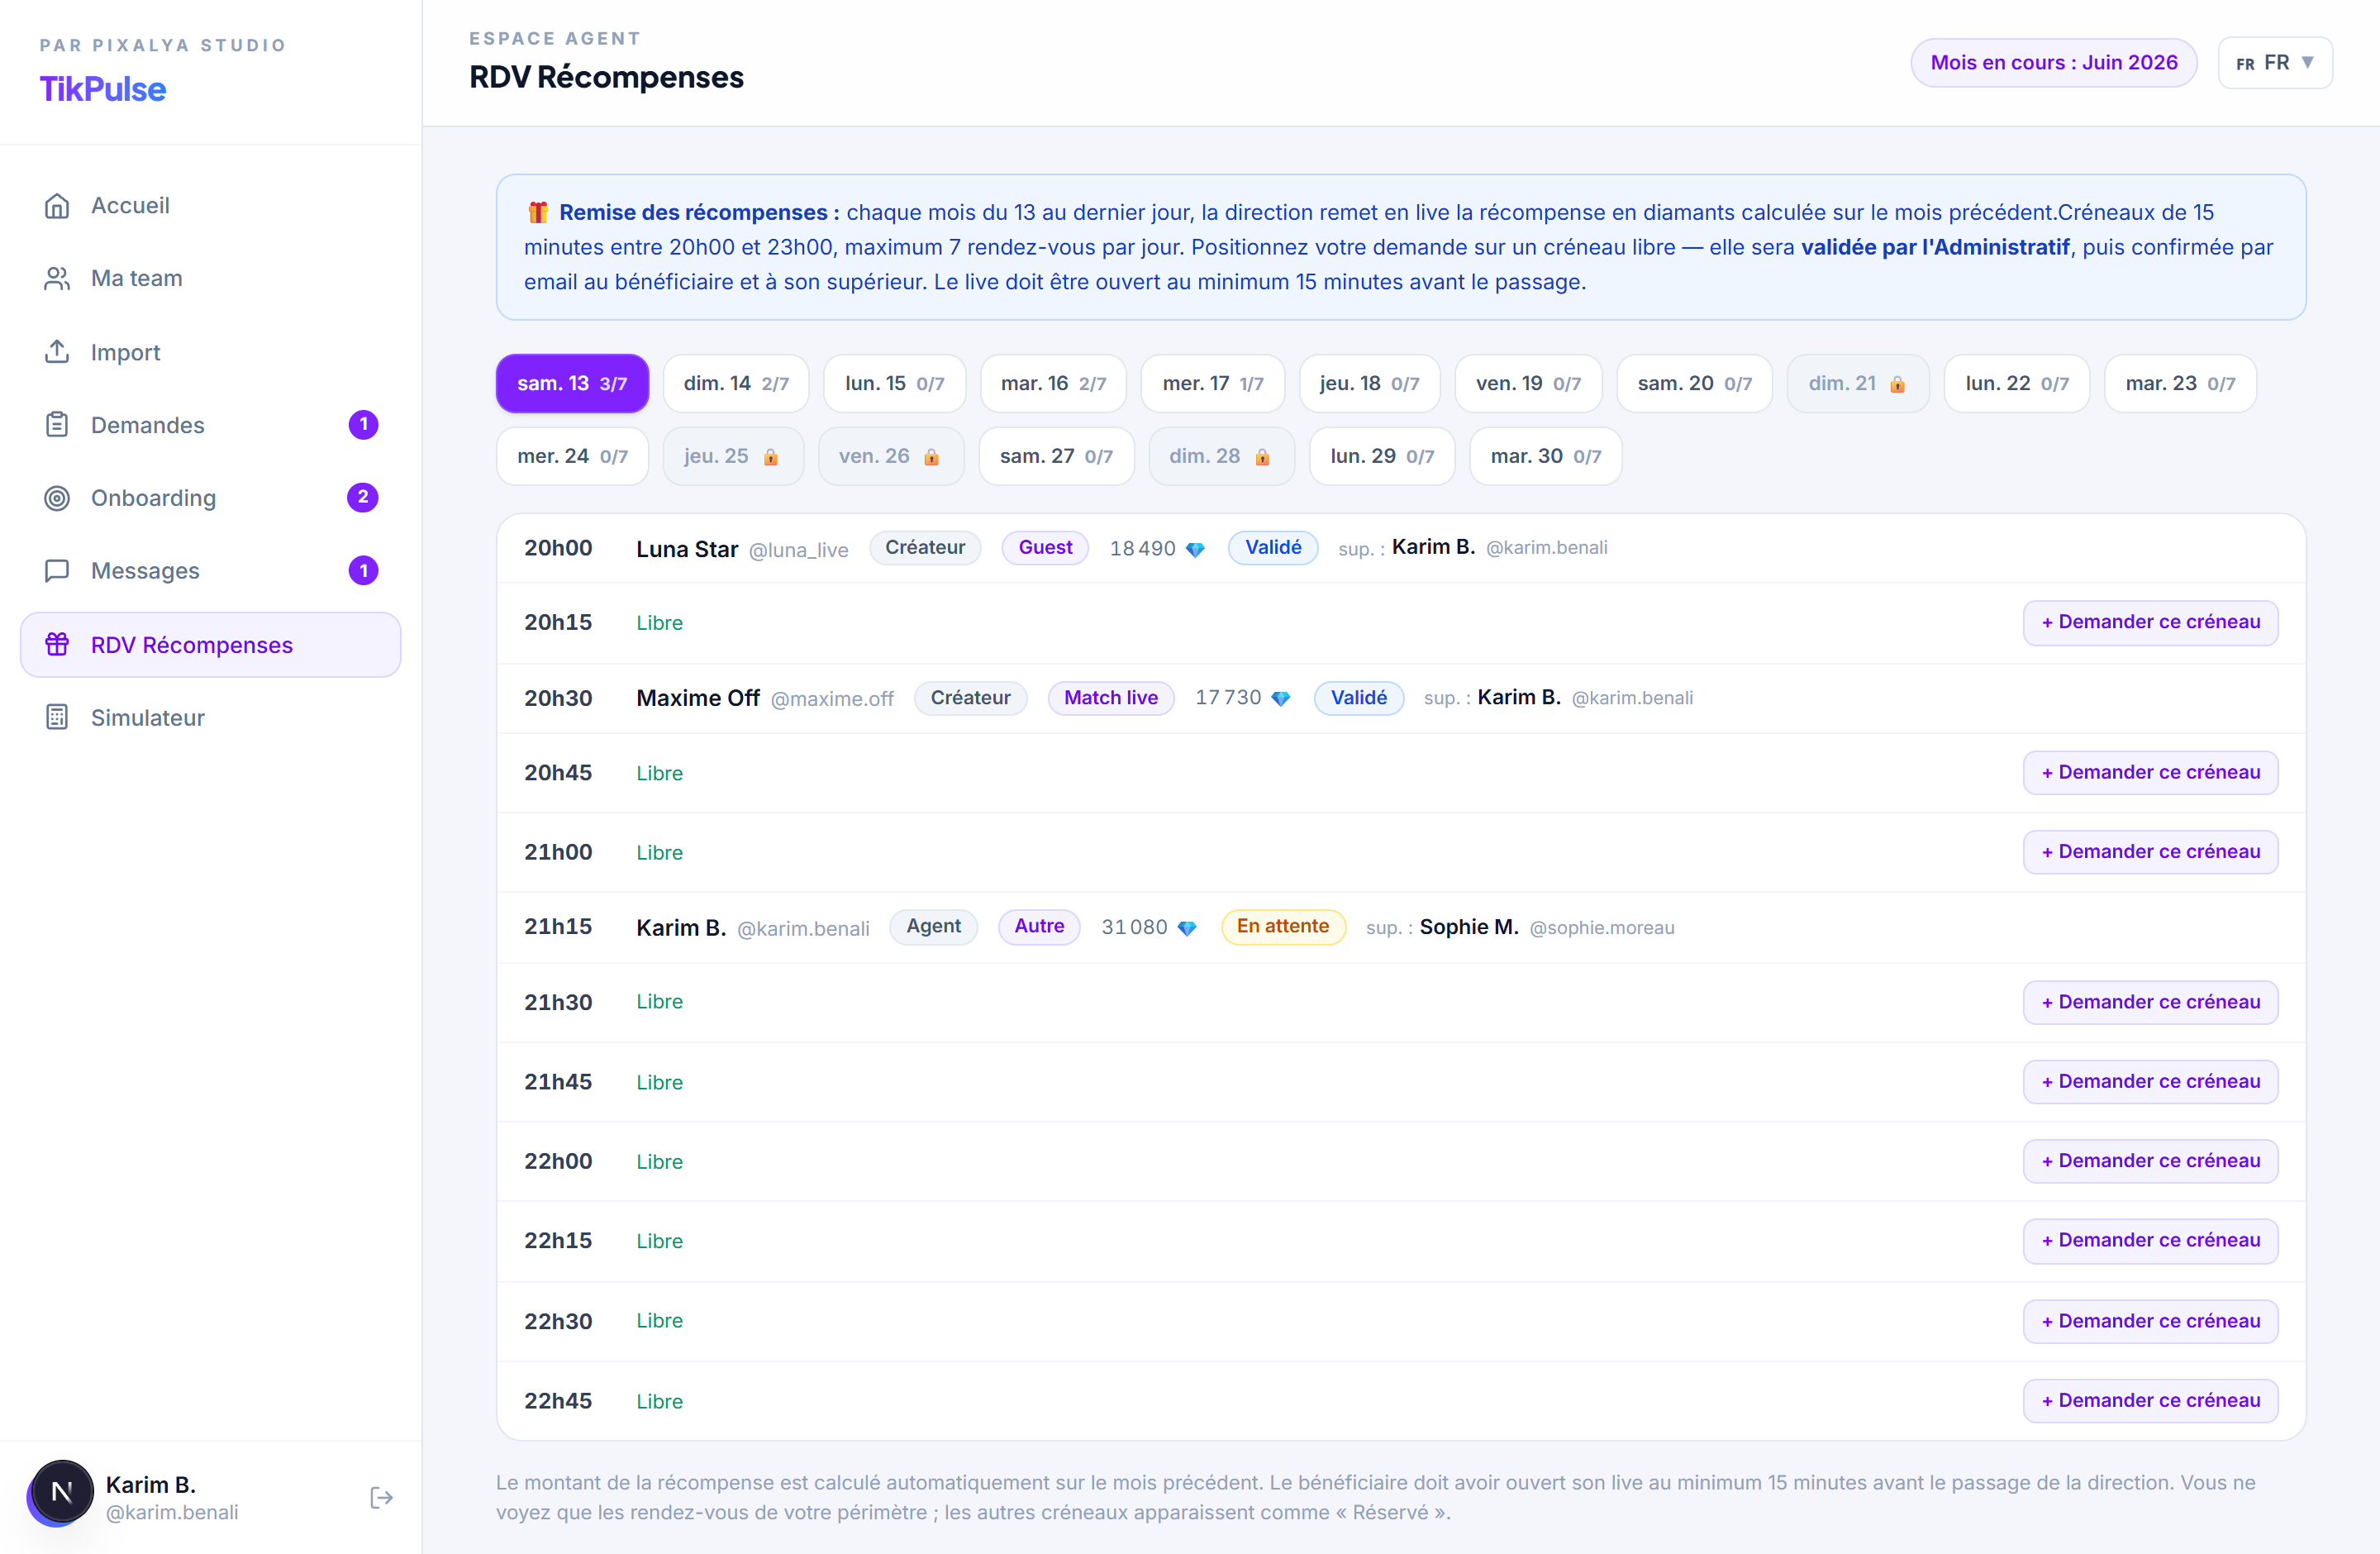Switch to the ven. 19 day tab
Screen dimensions: 2380x1554
pyautogui.click(x=1528, y=384)
